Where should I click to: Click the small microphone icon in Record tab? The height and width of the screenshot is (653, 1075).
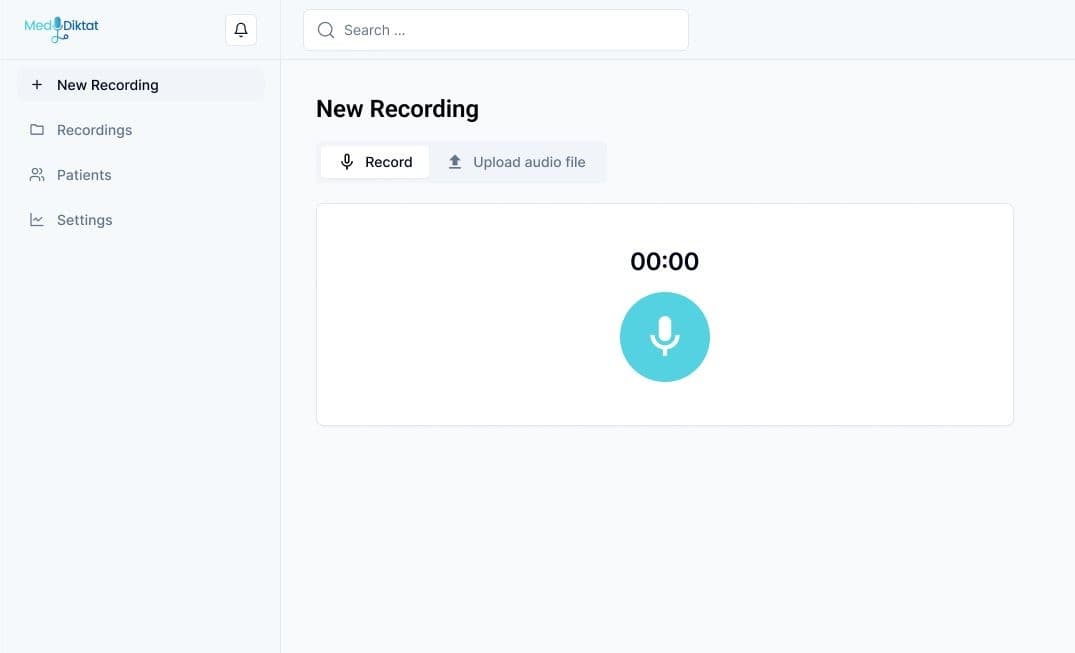[347, 162]
